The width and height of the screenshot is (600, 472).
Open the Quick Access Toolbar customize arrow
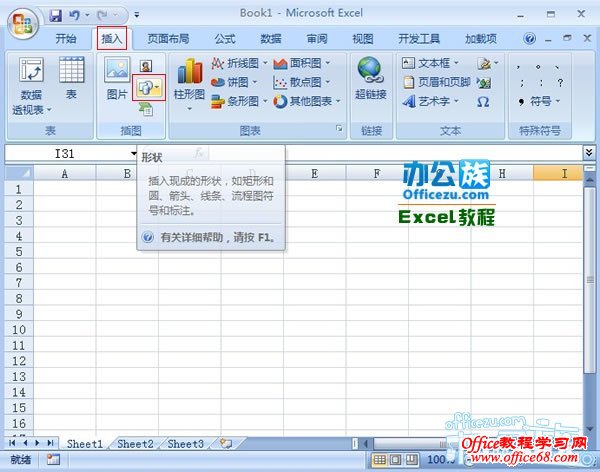pos(137,15)
